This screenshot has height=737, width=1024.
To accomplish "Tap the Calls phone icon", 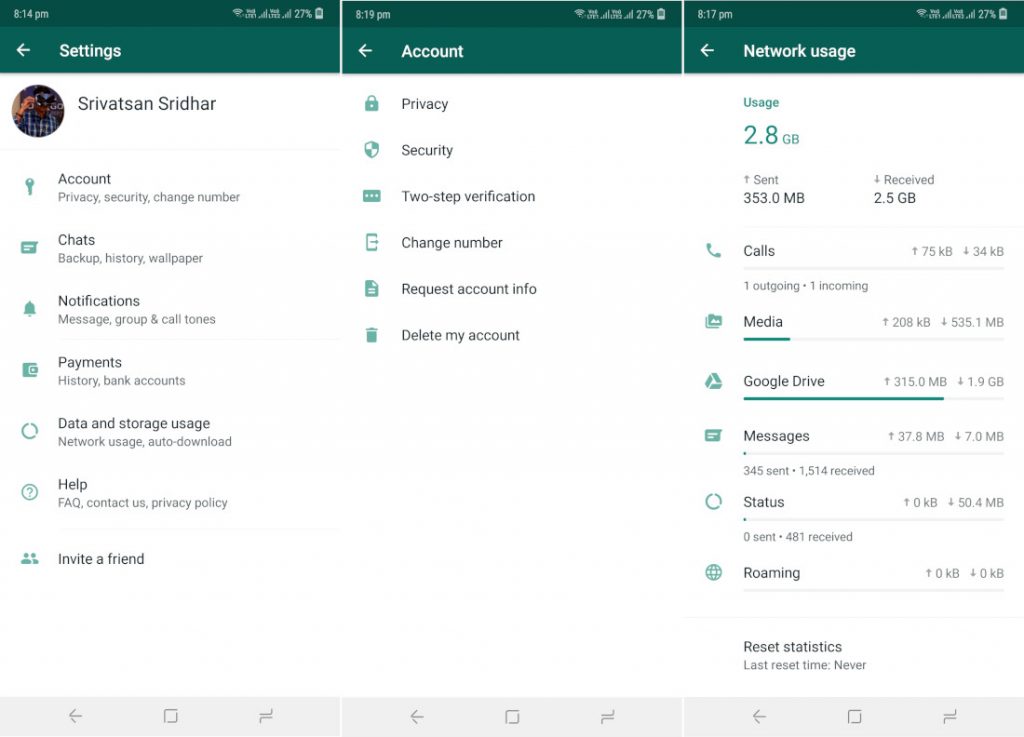I will [x=713, y=250].
